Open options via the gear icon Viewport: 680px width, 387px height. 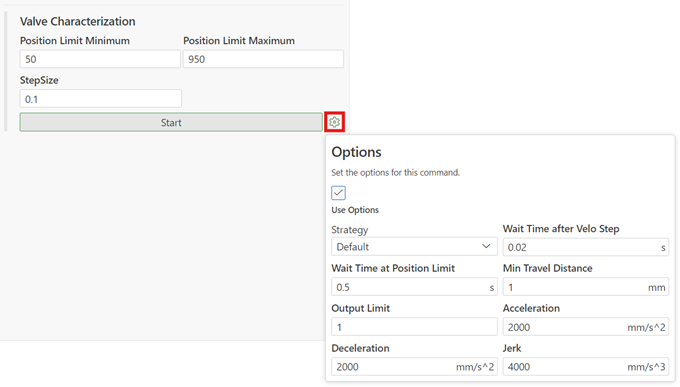point(334,122)
